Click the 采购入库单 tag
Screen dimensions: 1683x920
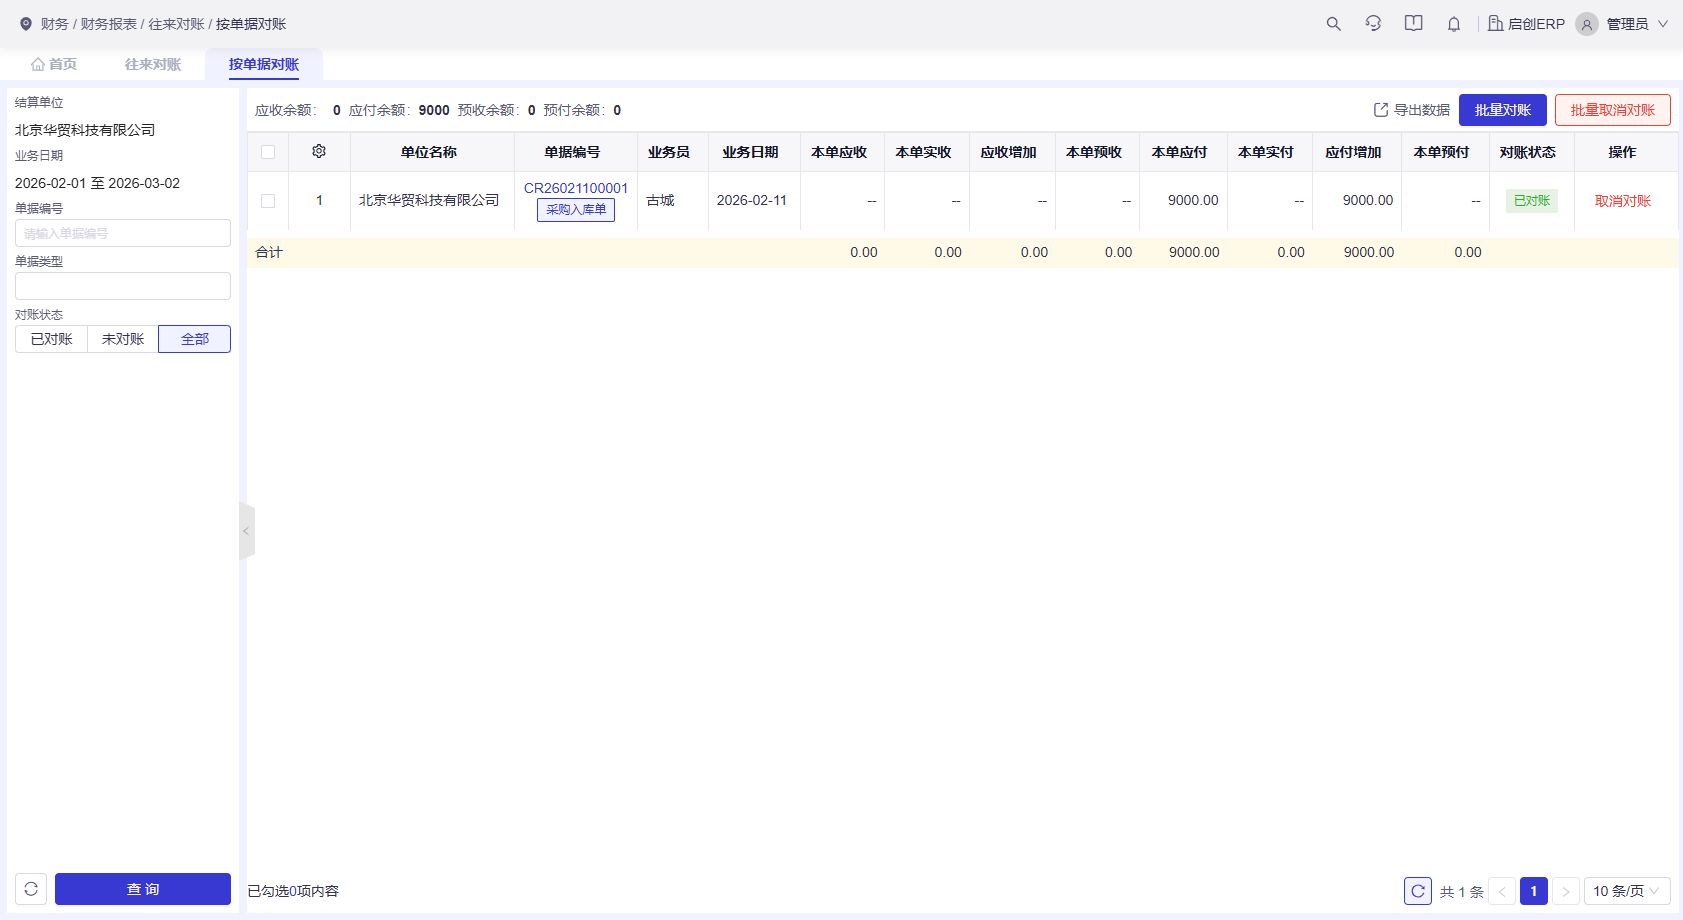coord(576,210)
